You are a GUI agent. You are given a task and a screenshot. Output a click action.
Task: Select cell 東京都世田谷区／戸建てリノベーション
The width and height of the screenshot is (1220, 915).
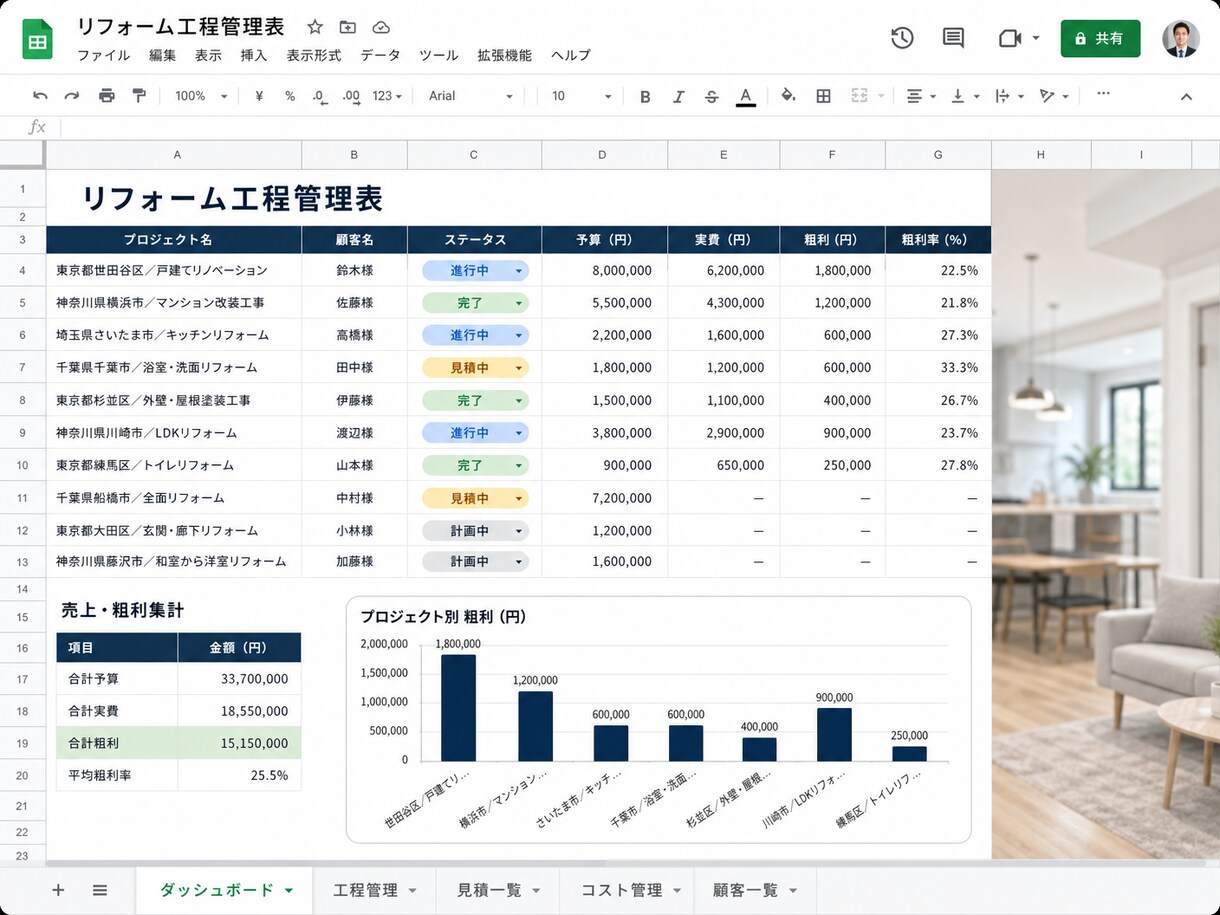174,270
